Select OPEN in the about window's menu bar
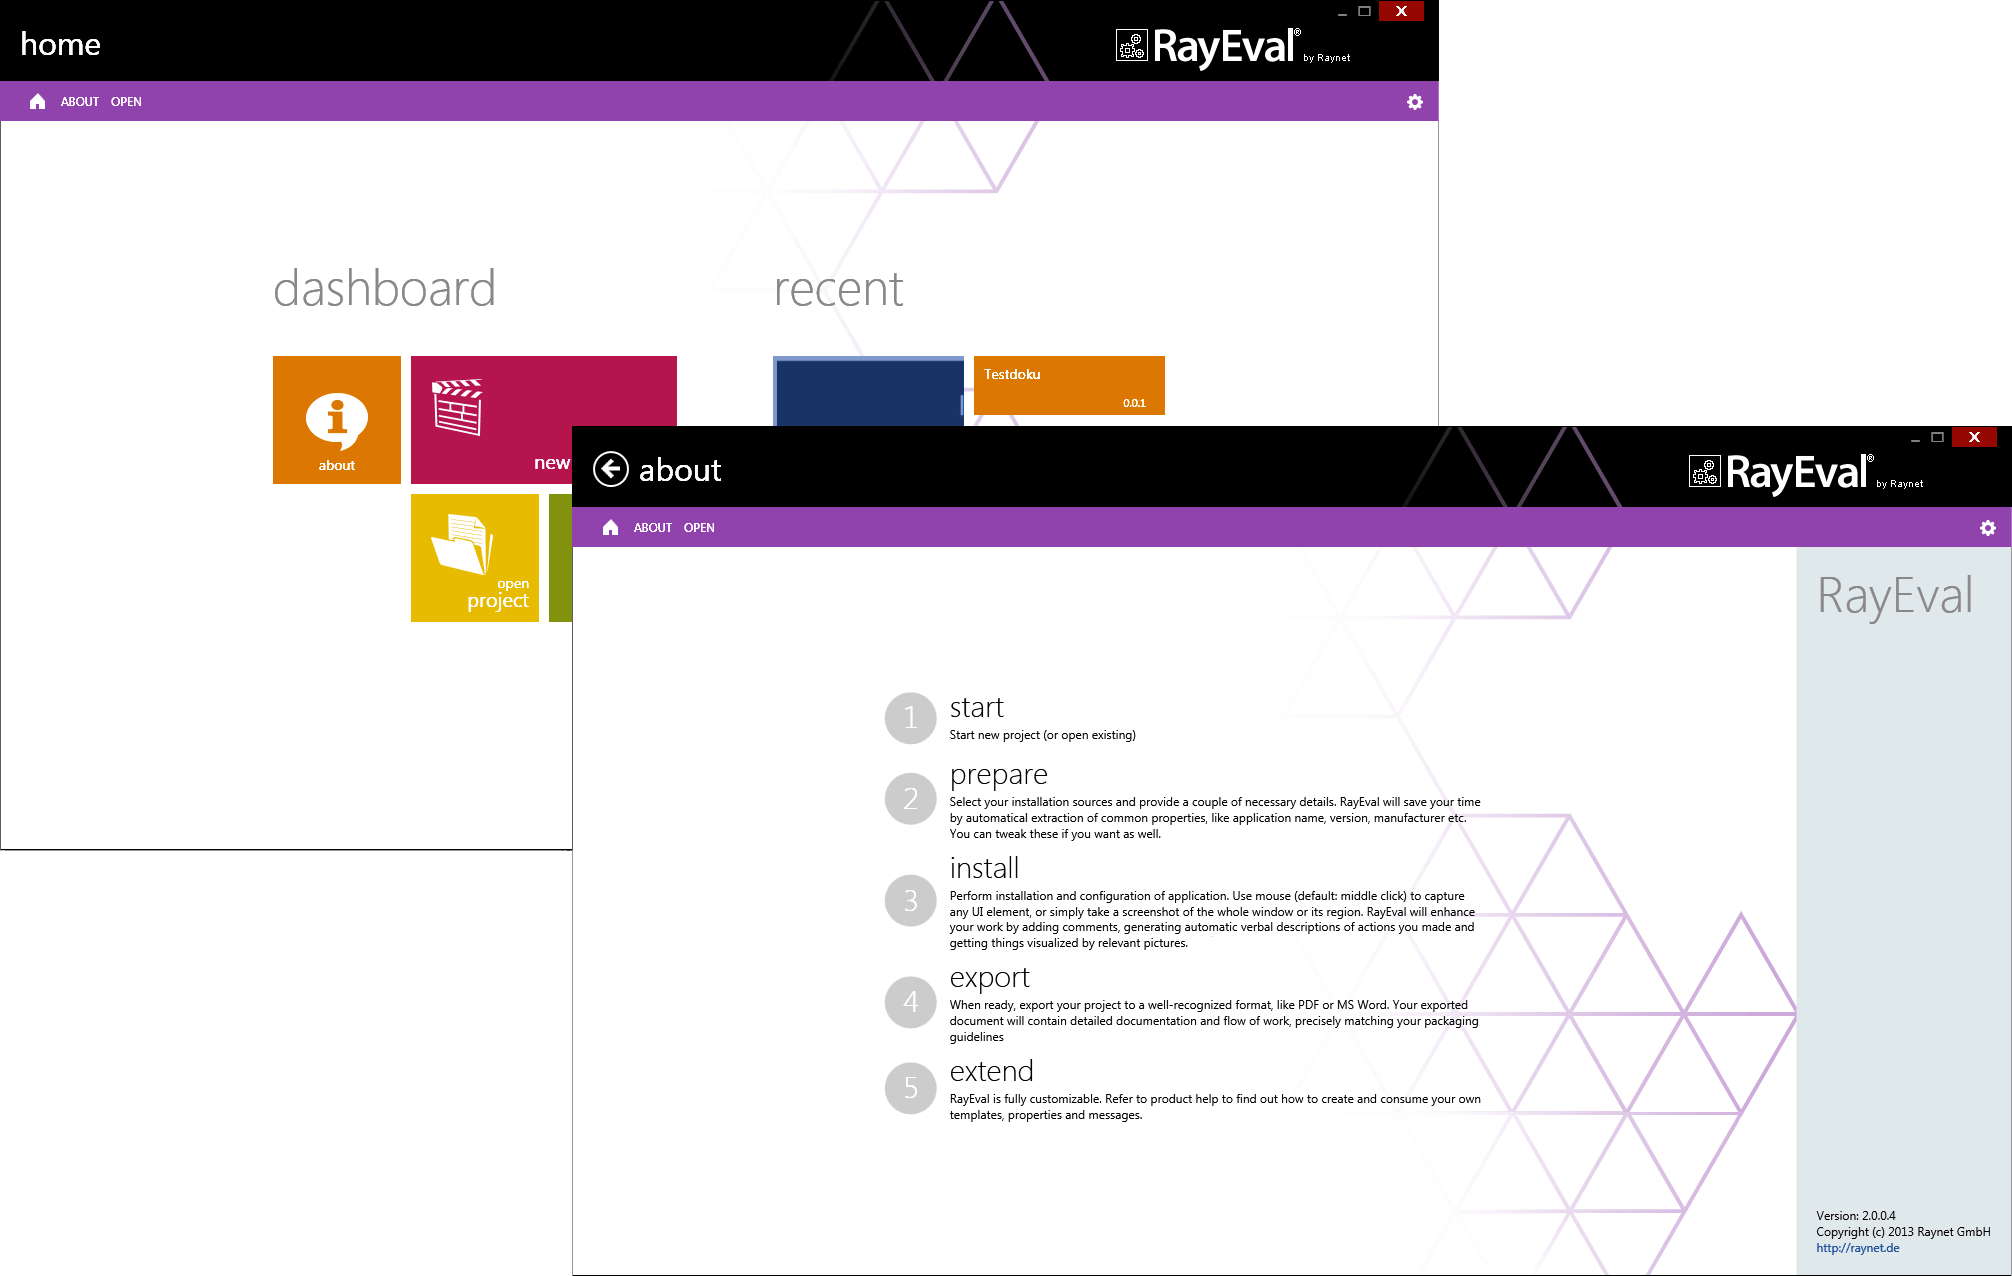Screen dimensions: 2012x1276 coord(699,528)
